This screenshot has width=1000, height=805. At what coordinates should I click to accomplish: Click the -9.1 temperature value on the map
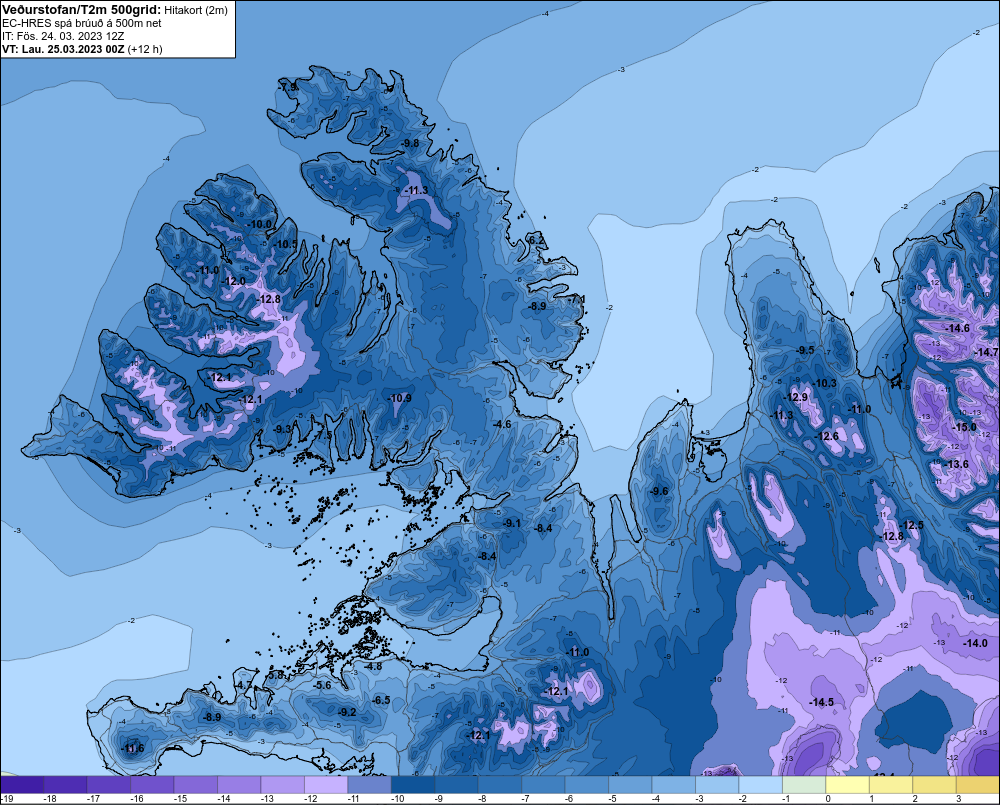pos(511,523)
